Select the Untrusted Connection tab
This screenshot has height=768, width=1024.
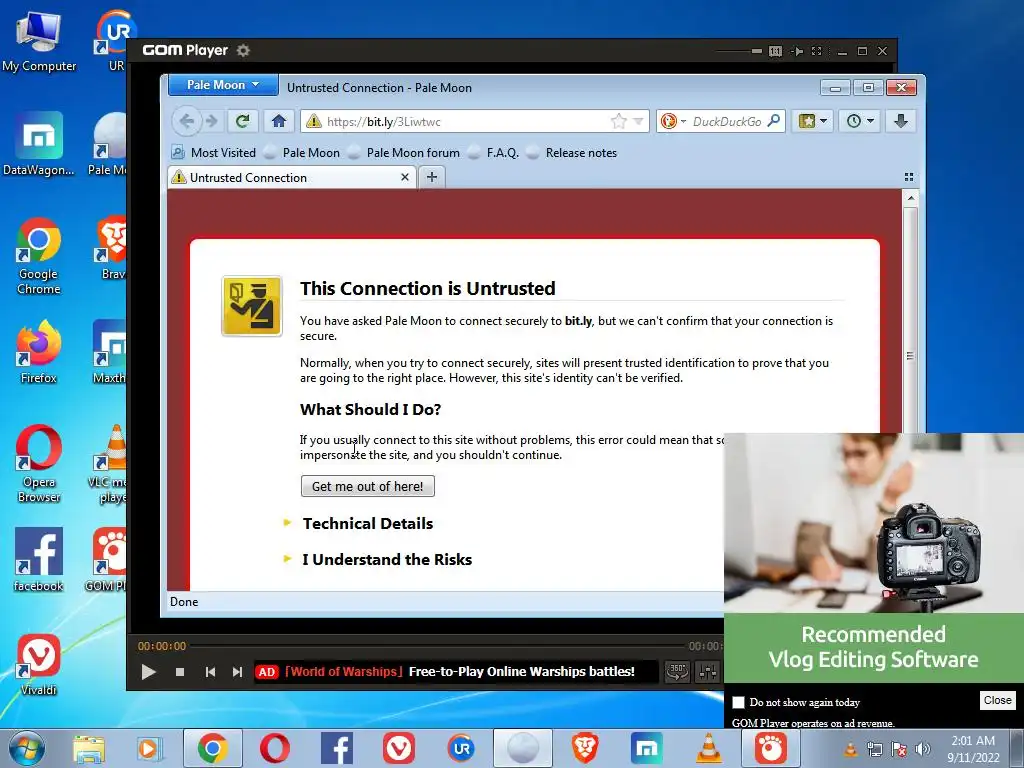pos(292,177)
